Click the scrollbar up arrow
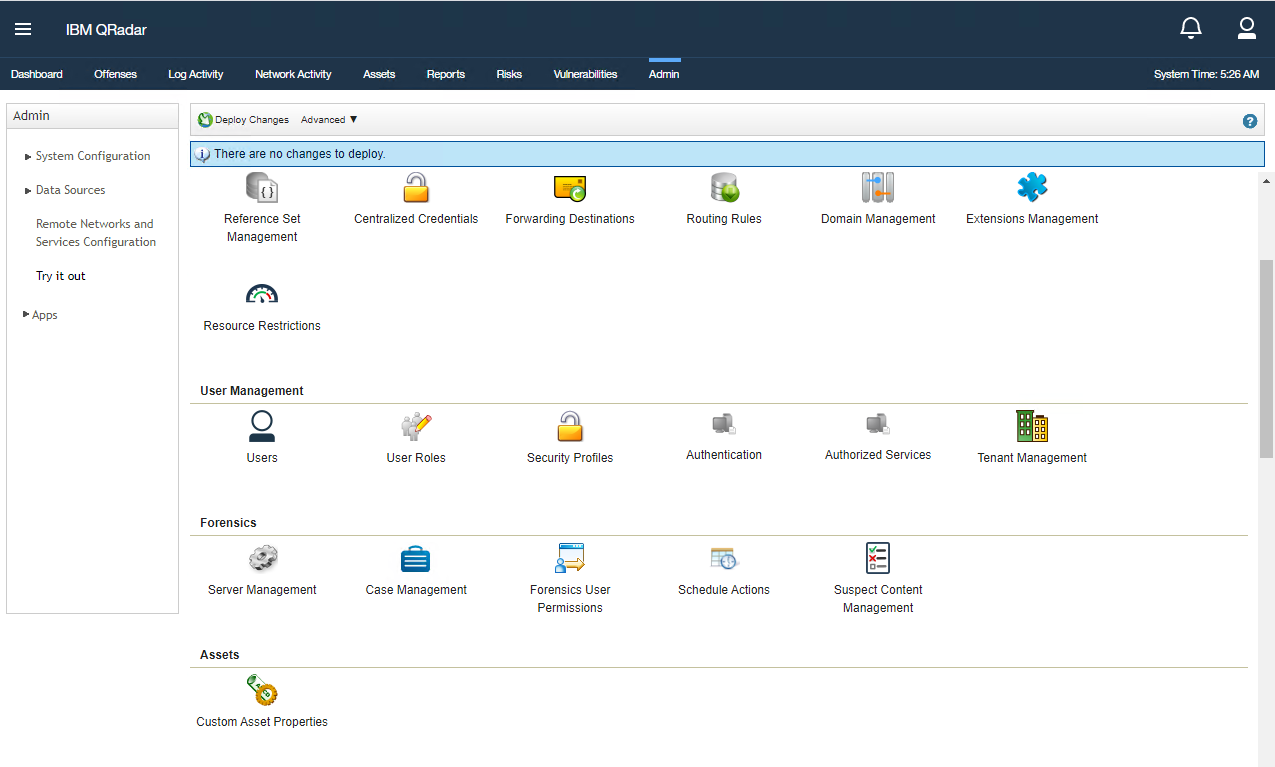The image size is (1275, 767). tap(1266, 181)
